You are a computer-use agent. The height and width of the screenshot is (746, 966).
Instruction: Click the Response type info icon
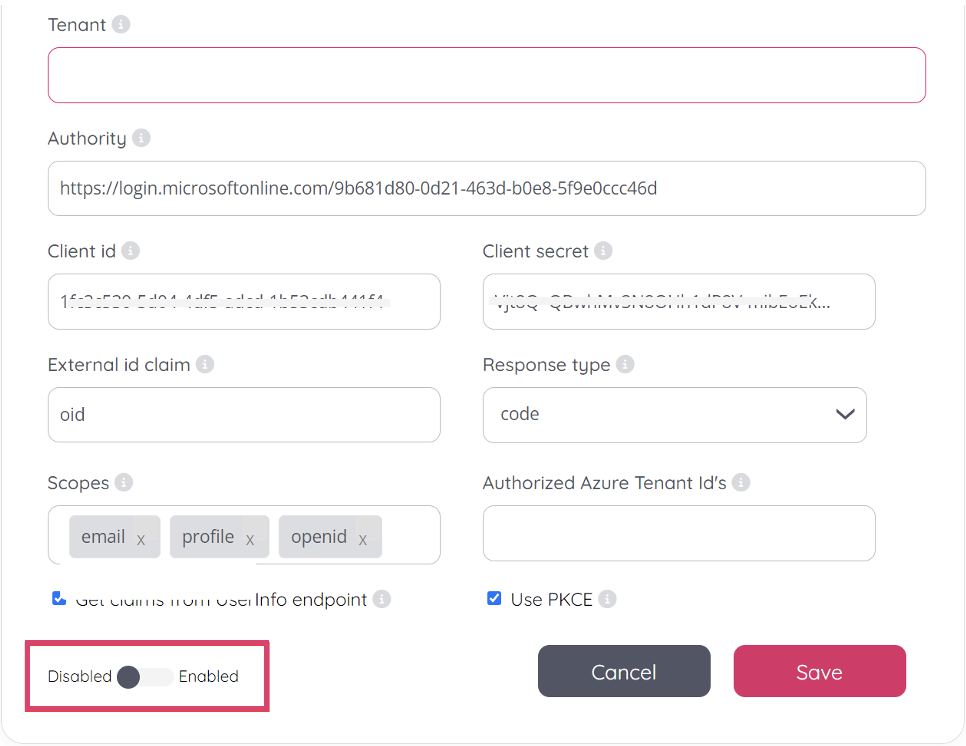tap(625, 365)
